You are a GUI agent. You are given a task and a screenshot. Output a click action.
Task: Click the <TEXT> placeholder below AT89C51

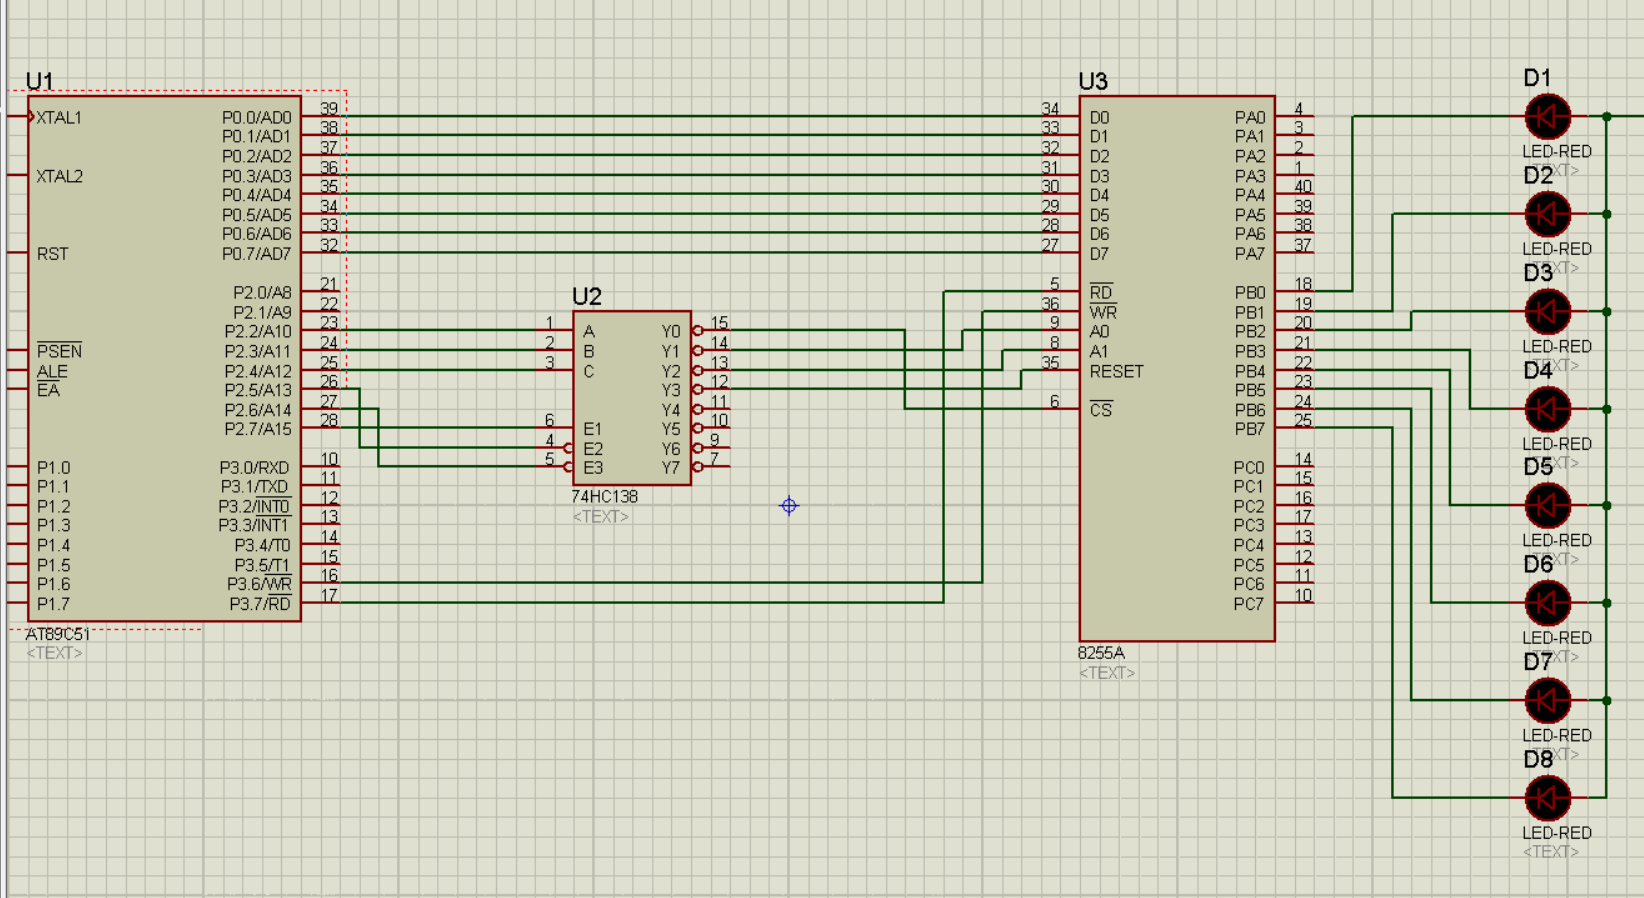coord(54,653)
